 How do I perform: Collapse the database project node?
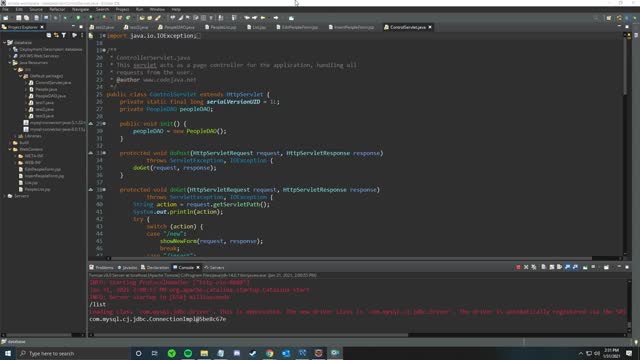tap(4, 42)
